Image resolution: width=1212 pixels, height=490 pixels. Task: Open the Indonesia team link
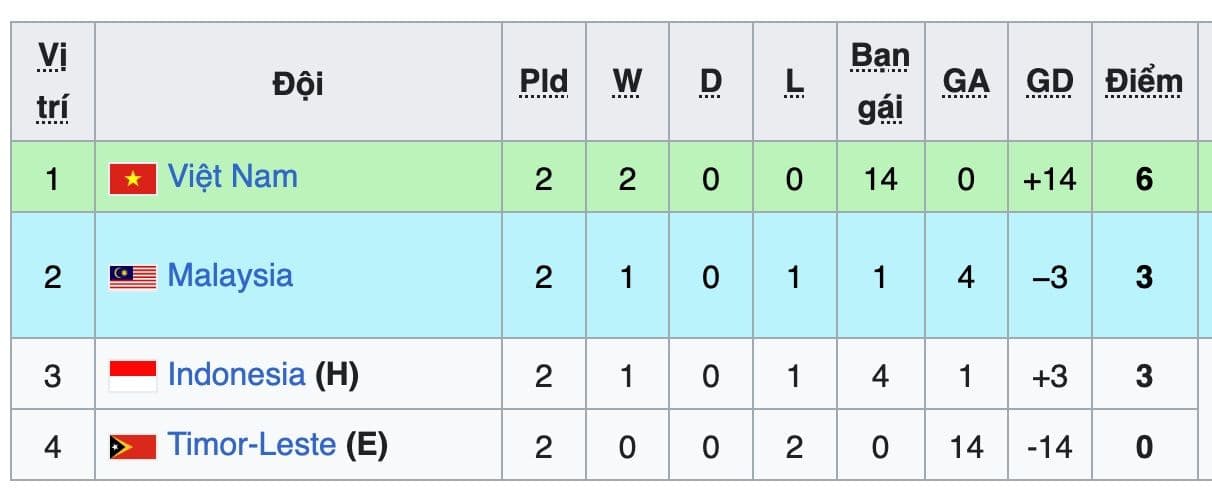coord(236,374)
